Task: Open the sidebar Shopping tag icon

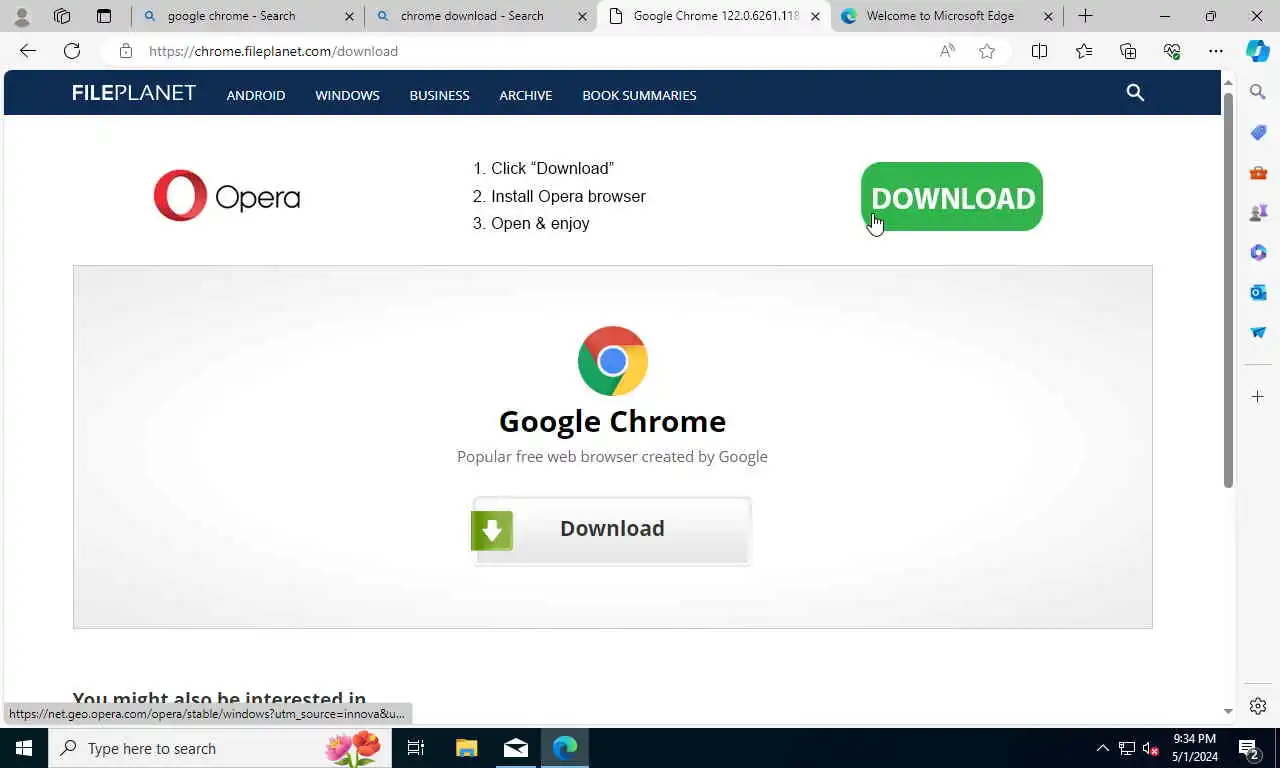Action: (x=1258, y=132)
